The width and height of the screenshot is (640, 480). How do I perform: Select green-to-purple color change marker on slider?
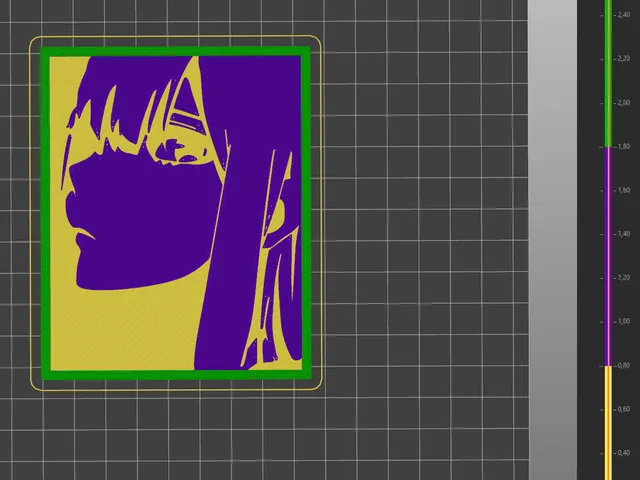pyautogui.click(x=608, y=147)
